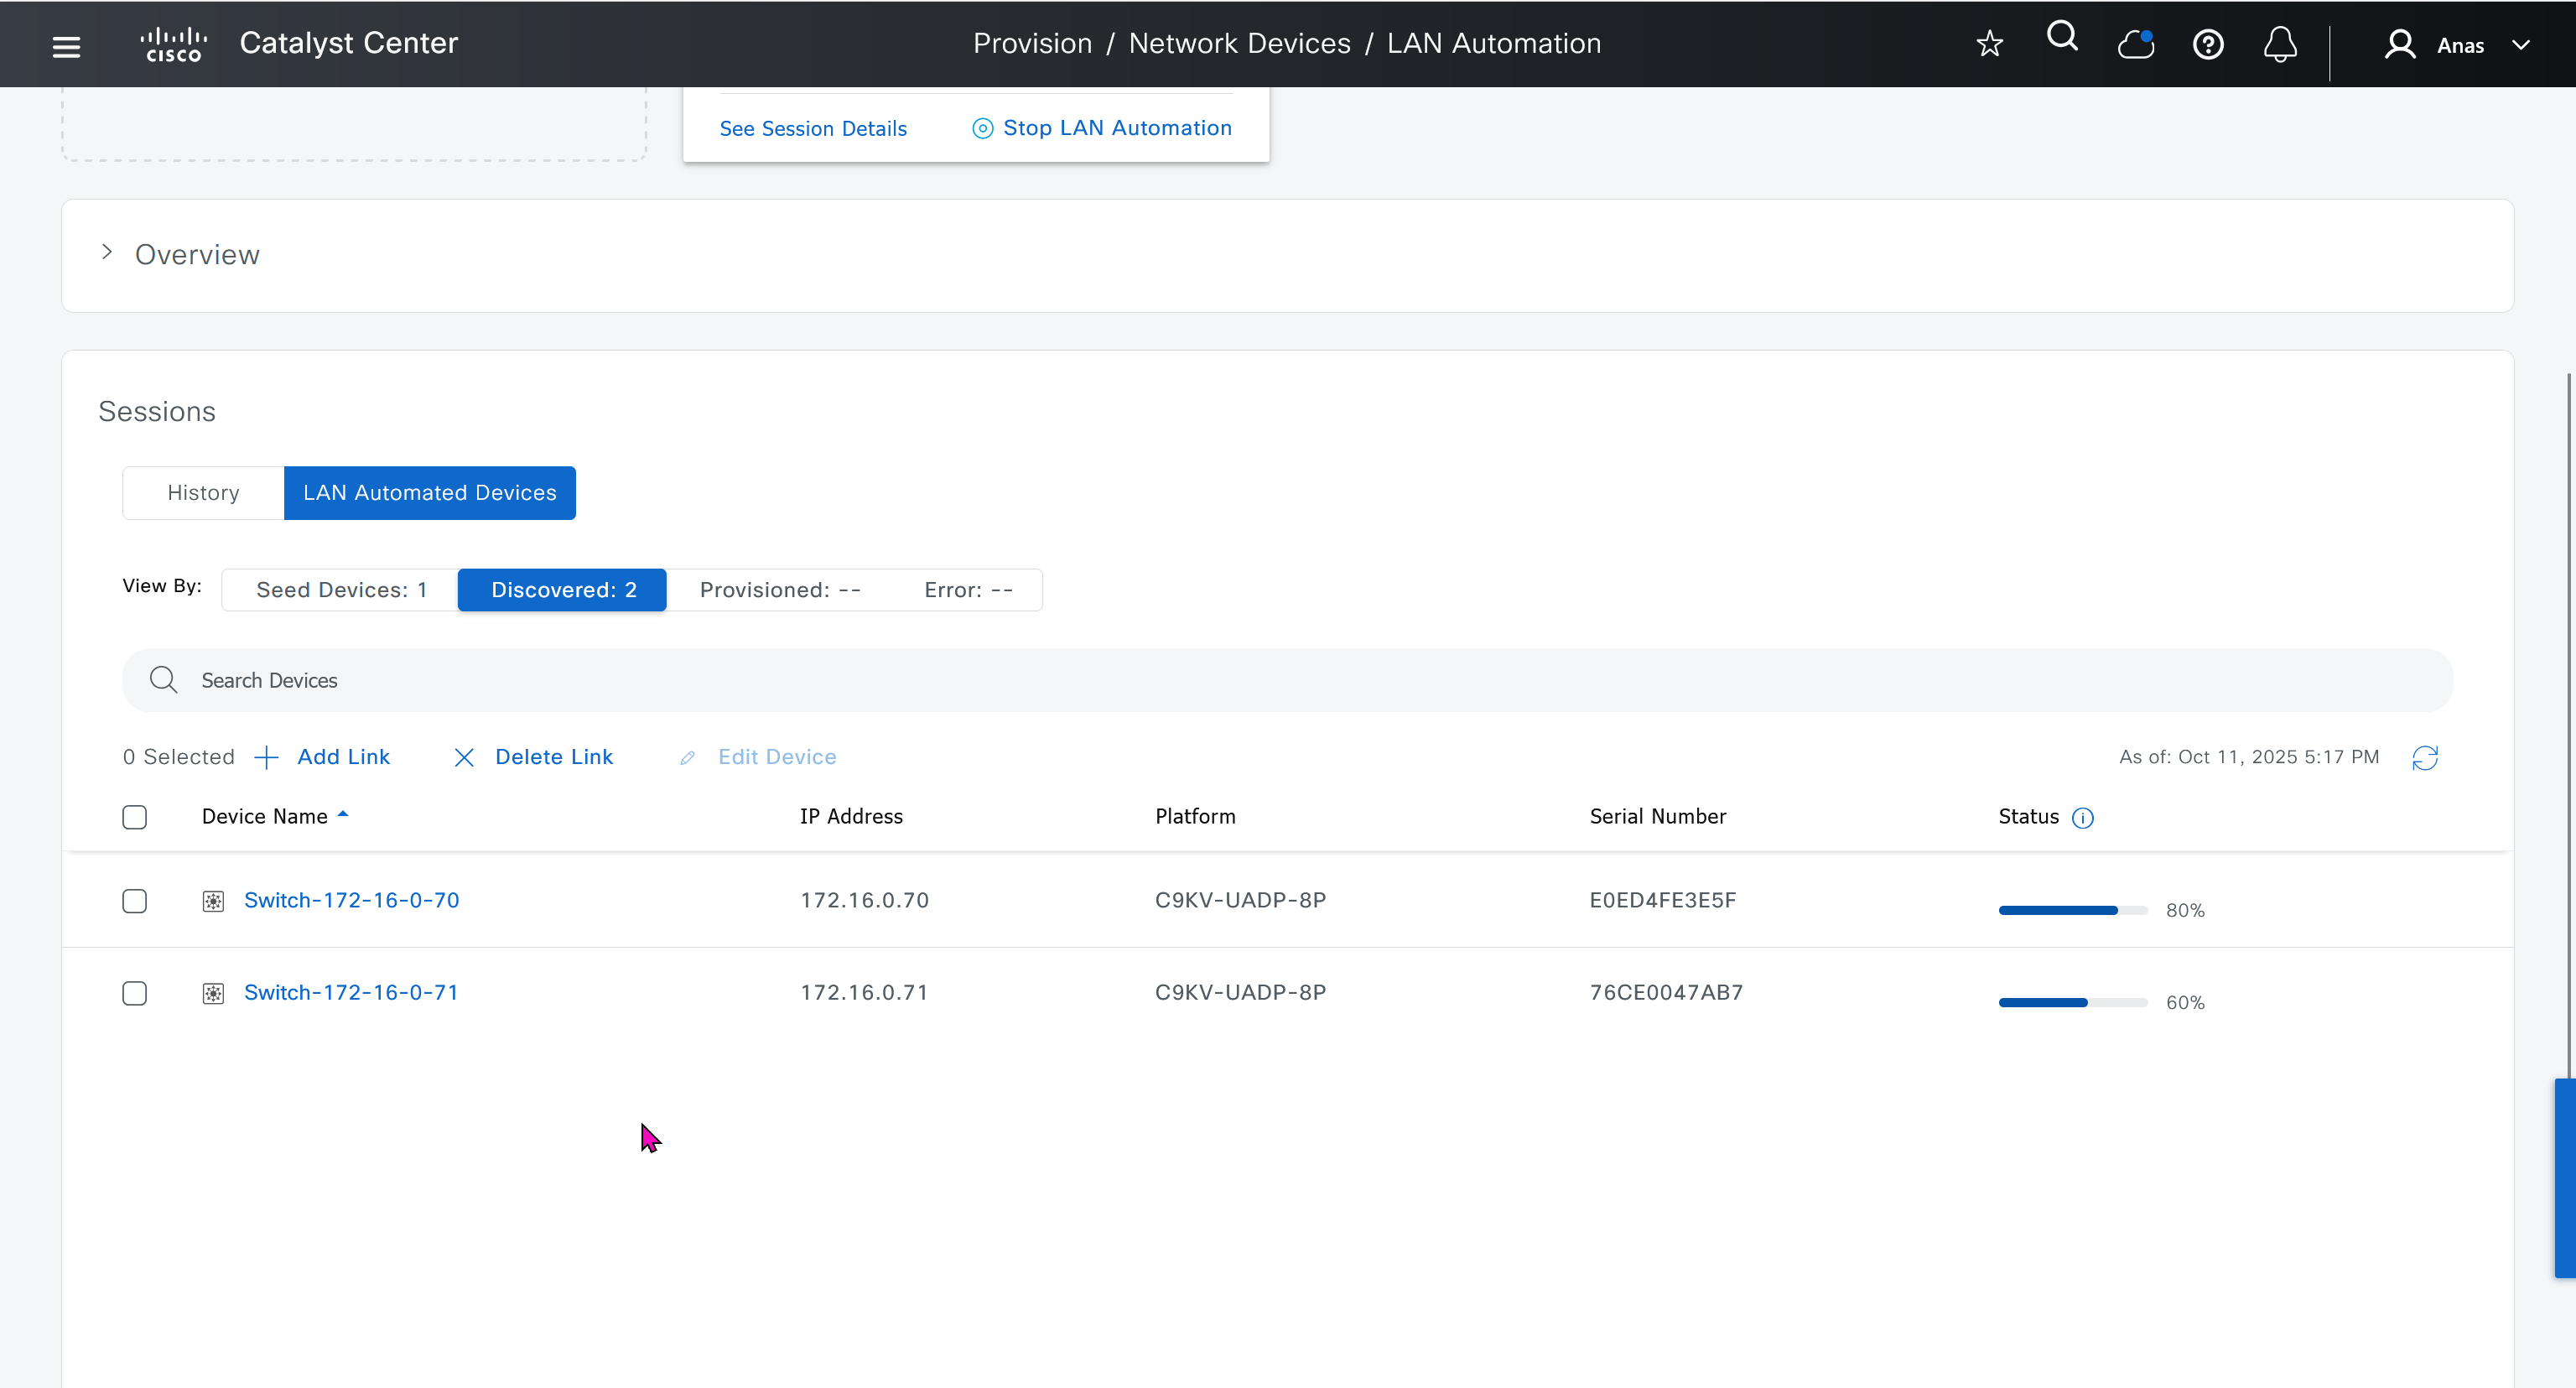Check the select-all devices checkbox
Screen dimensions: 2576x1388
coord(134,817)
